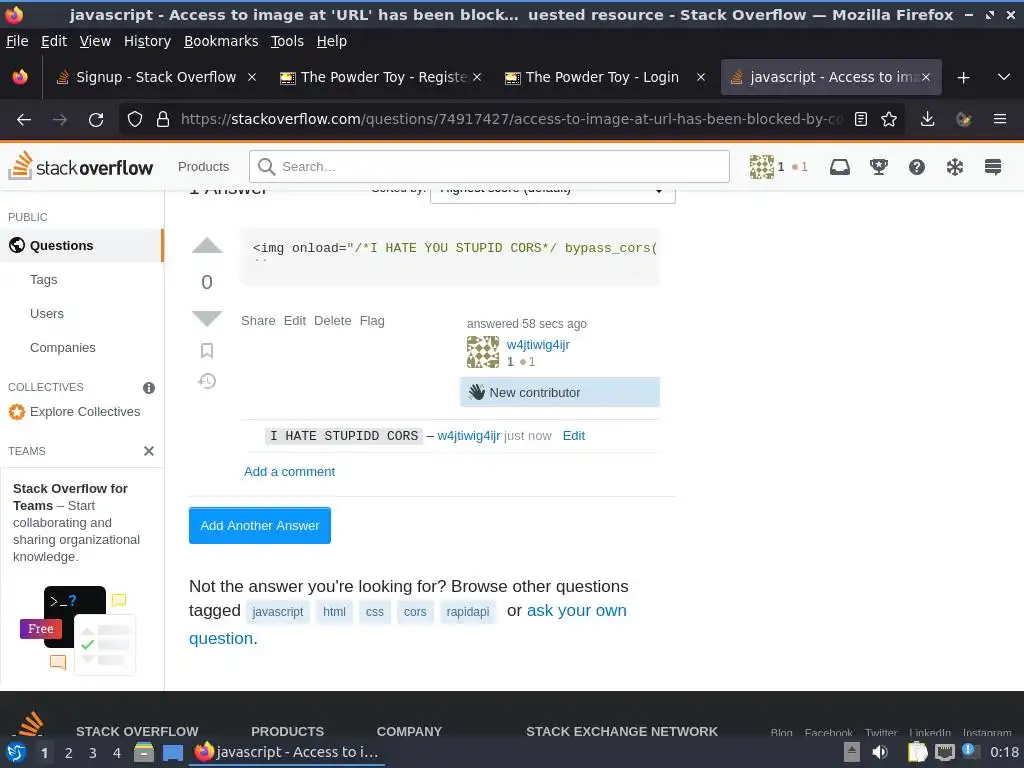Toggle Firefox reader view
This screenshot has width=1024, height=768.
coord(861,120)
